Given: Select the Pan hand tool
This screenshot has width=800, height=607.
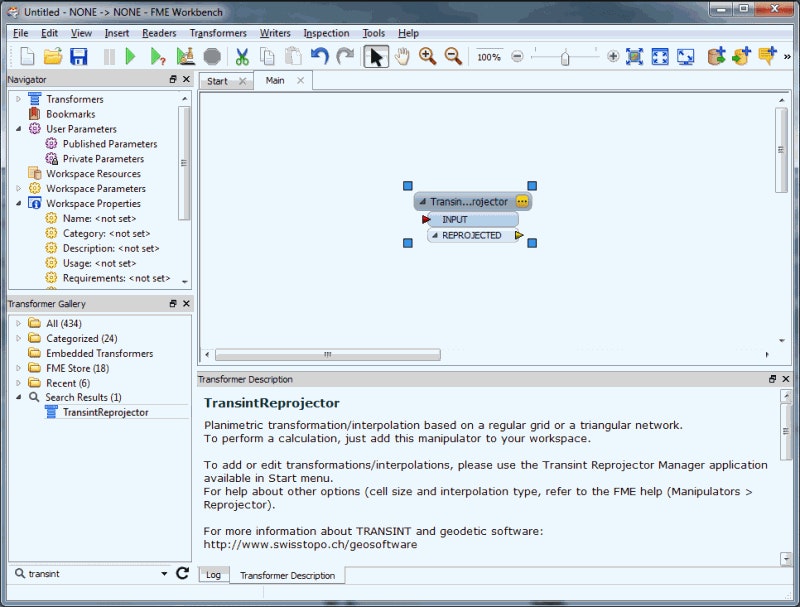Looking at the screenshot, I should click(x=402, y=57).
